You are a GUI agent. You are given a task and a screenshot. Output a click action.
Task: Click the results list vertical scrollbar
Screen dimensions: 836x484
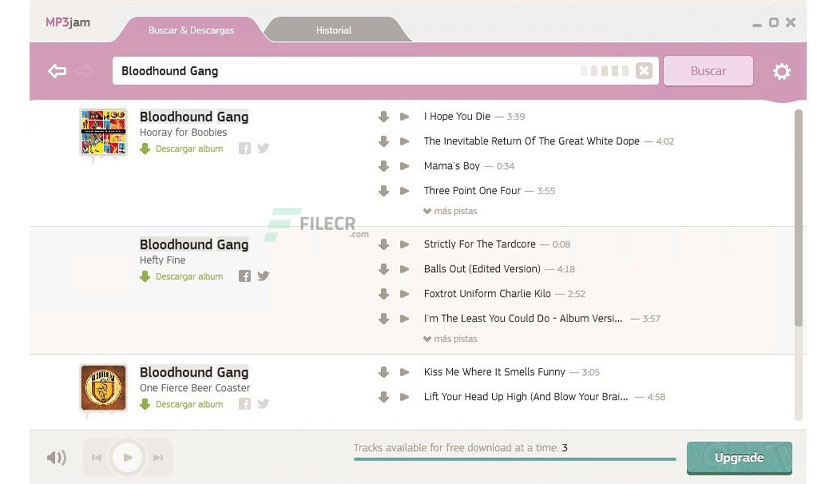point(798,217)
